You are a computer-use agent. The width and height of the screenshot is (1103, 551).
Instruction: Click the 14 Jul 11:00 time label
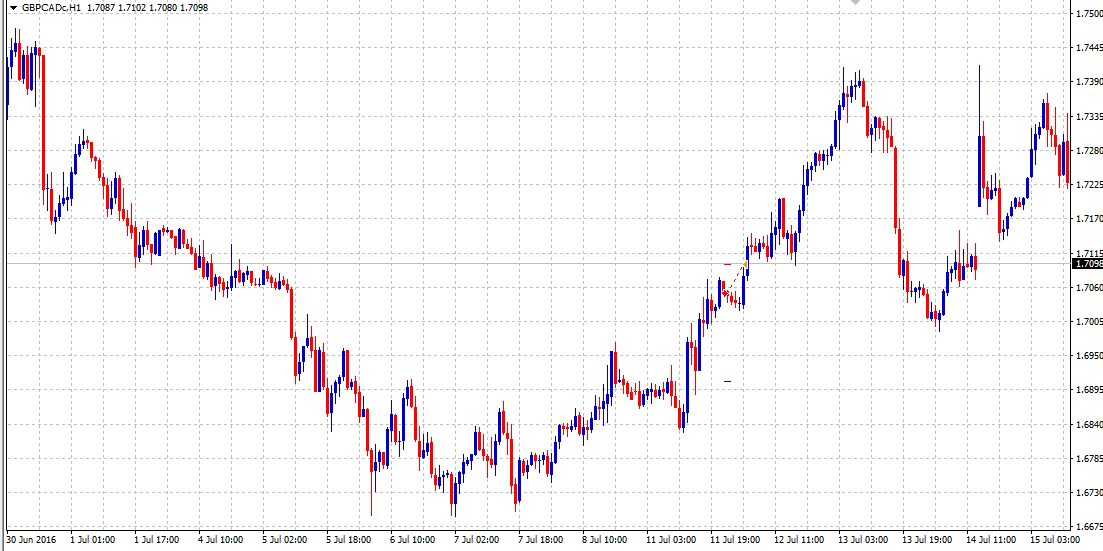(992, 540)
